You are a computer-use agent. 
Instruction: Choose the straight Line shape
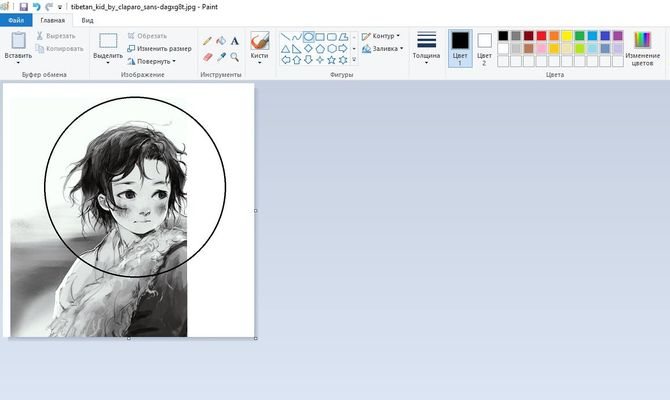(285, 37)
